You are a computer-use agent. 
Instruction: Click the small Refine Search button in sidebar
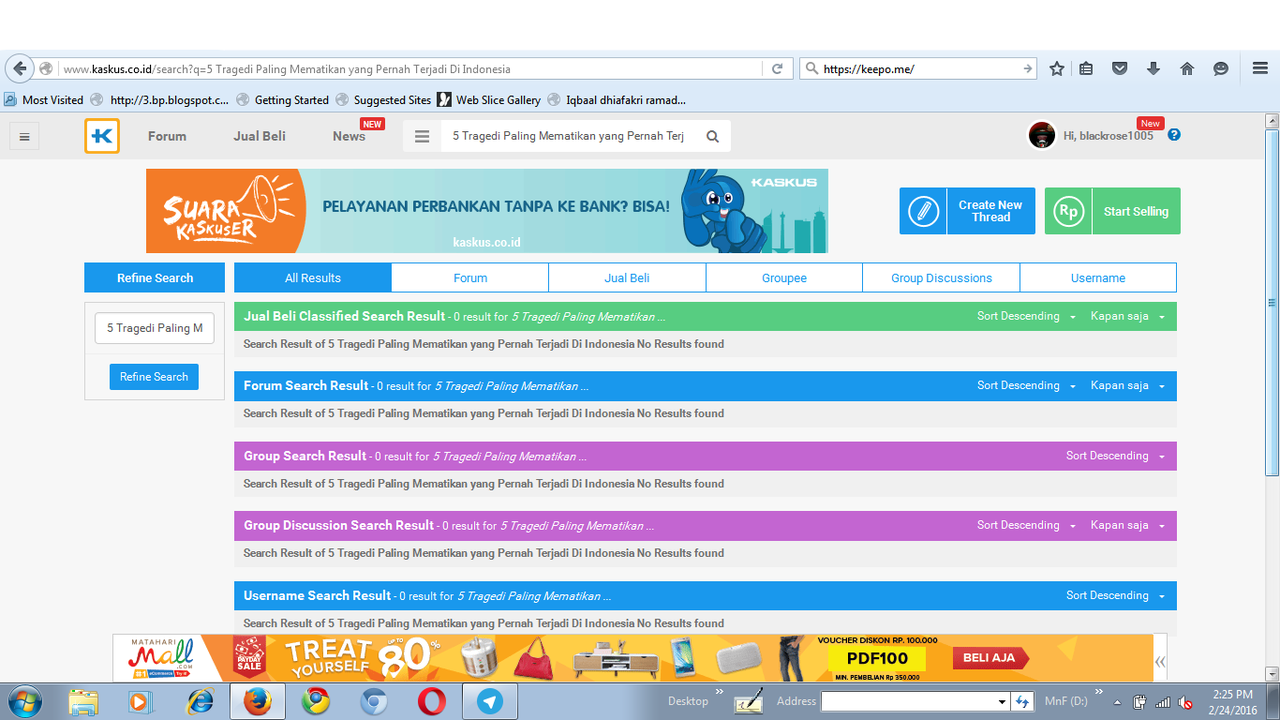point(154,377)
